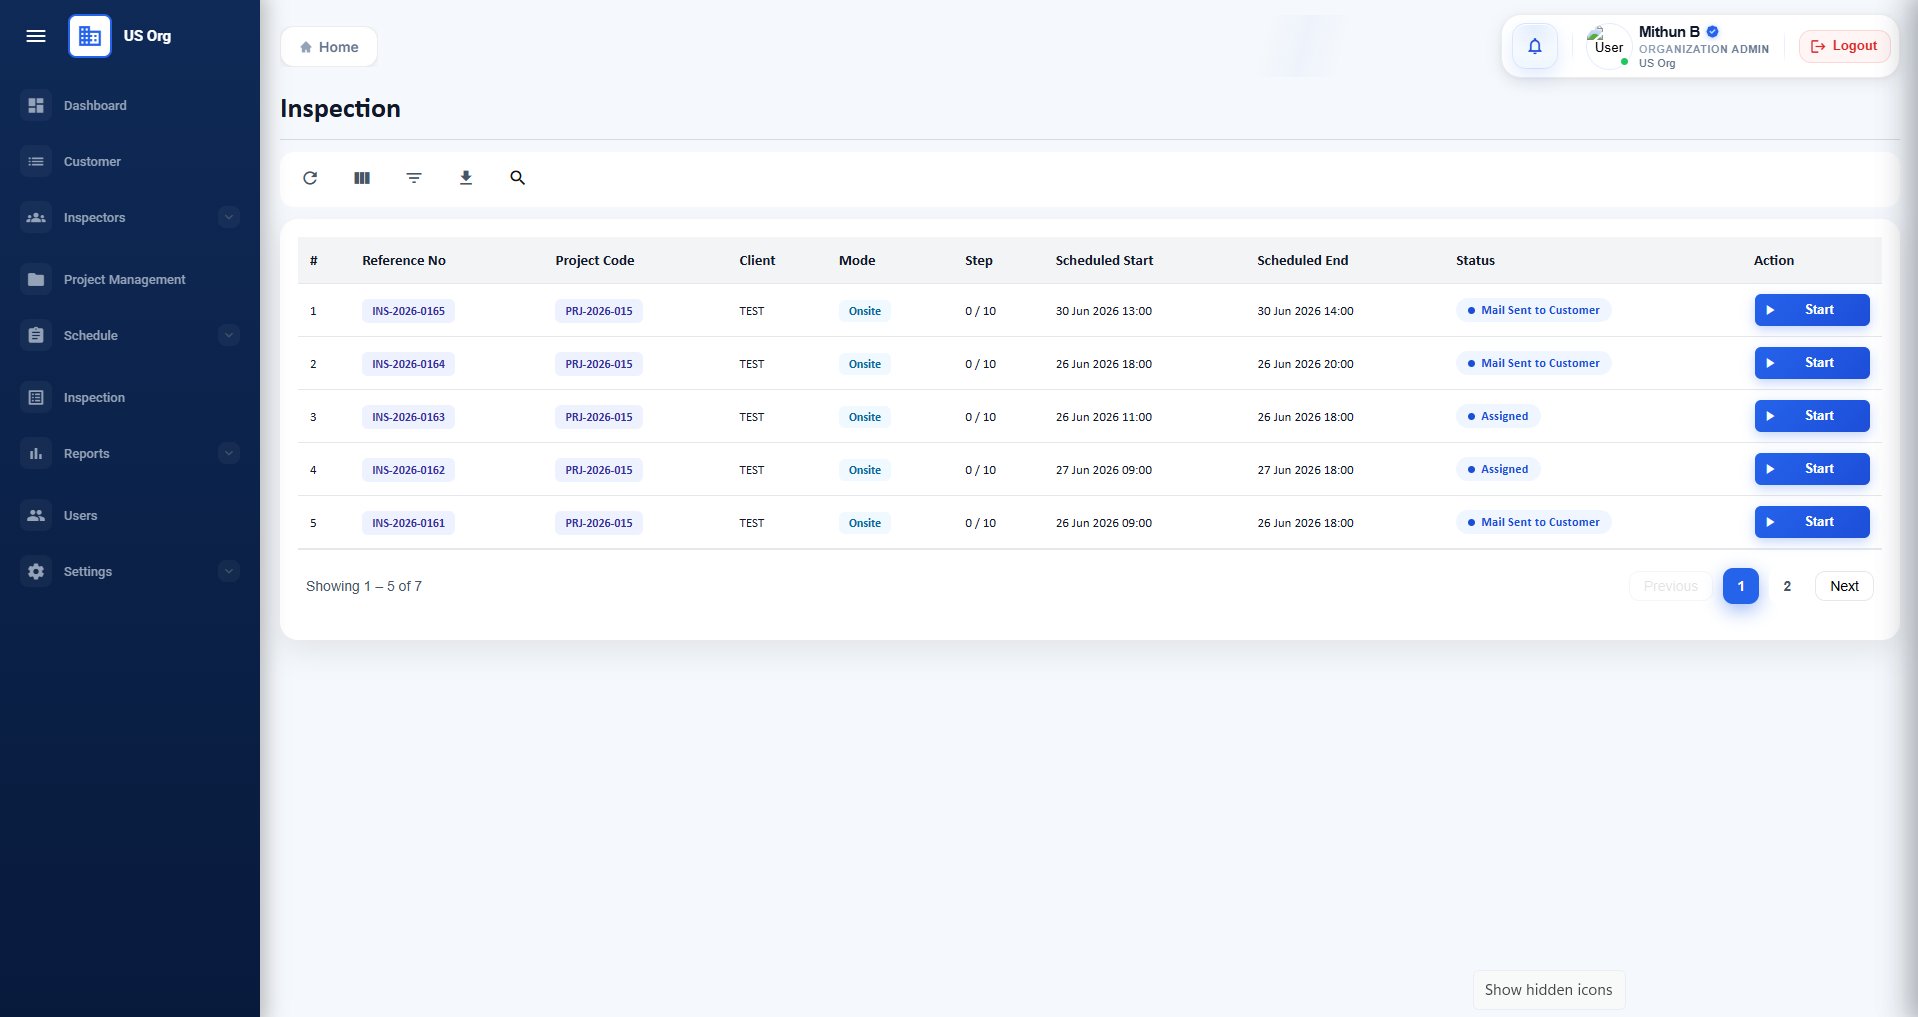Image resolution: width=1918 pixels, height=1017 pixels.
Task: Click the Home breadcrumb button
Action: click(x=329, y=47)
